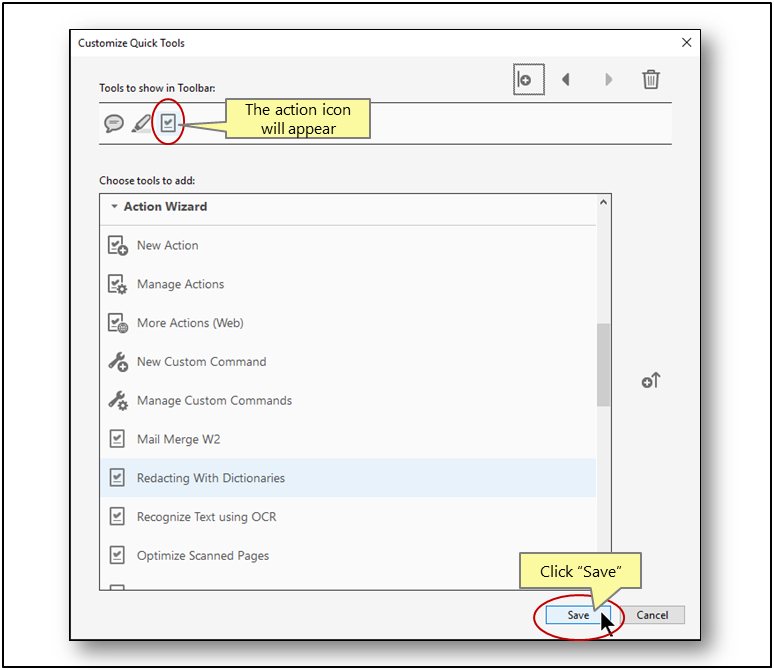Select "Mail Merge W2" text row
The height and width of the screenshot is (670, 774).
(348, 439)
